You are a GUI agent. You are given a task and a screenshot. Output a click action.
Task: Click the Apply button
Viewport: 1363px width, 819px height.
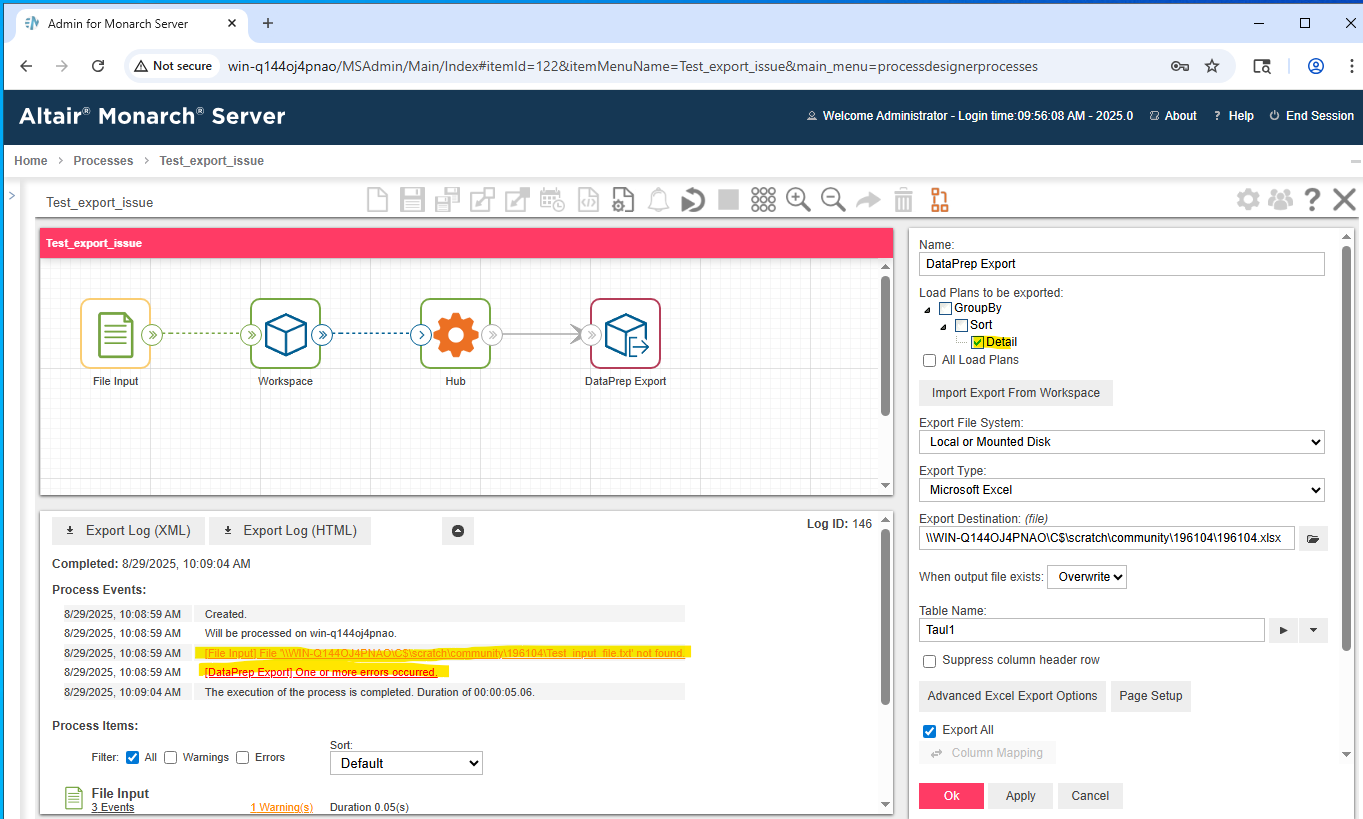coord(1020,796)
